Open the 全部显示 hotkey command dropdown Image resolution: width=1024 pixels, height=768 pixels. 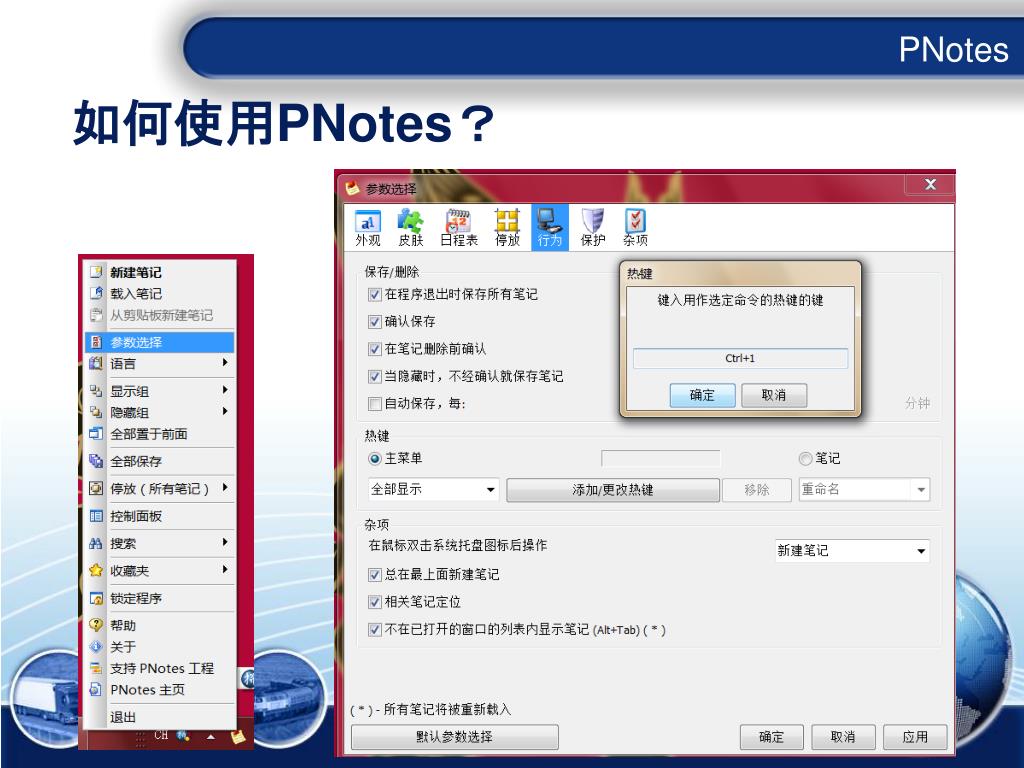[x=434, y=489]
